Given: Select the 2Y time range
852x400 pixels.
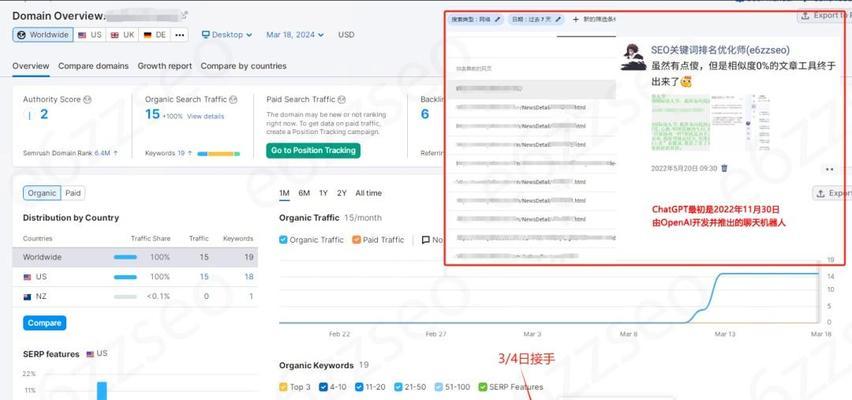Looking at the screenshot, I should tap(342, 193).
